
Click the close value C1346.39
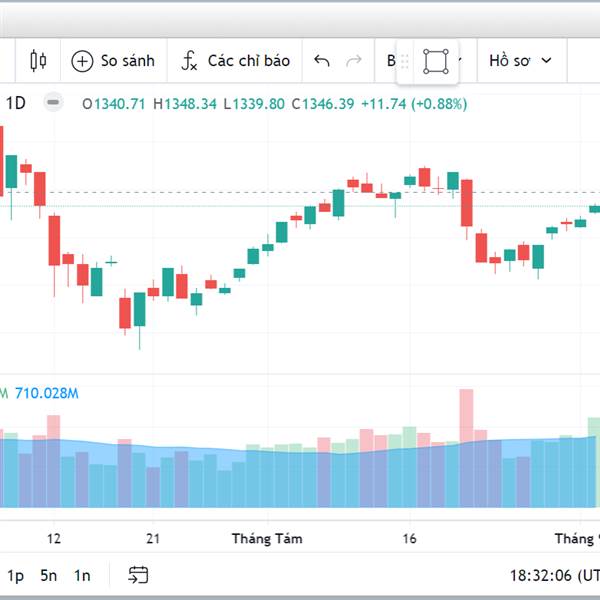coord(323,104)
